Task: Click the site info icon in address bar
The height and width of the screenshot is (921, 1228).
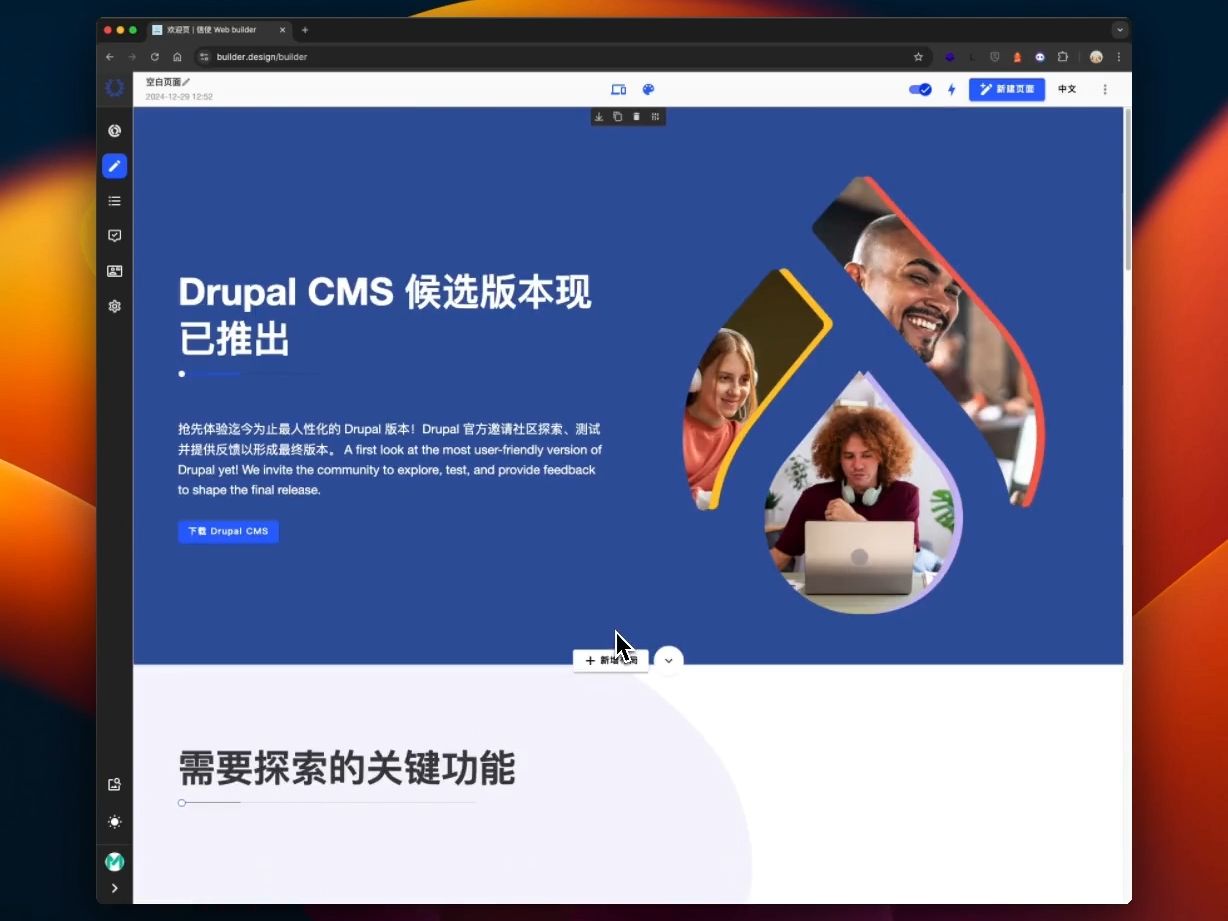Action: 204,57
